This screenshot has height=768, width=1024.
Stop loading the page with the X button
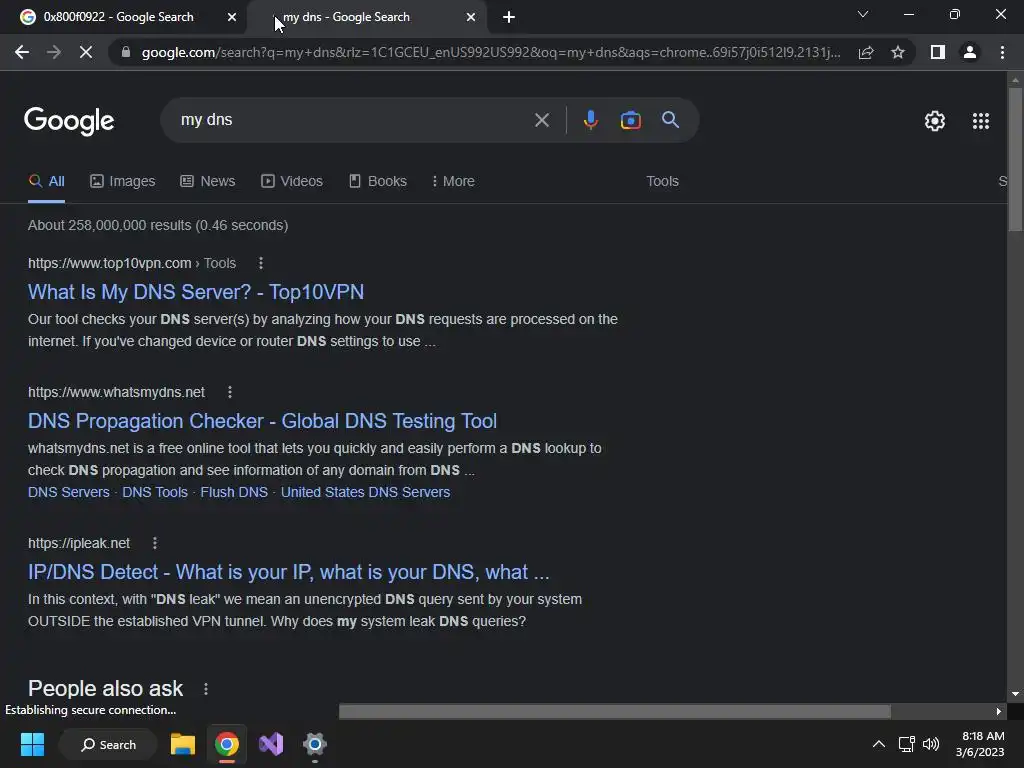[x=86, y=52]
